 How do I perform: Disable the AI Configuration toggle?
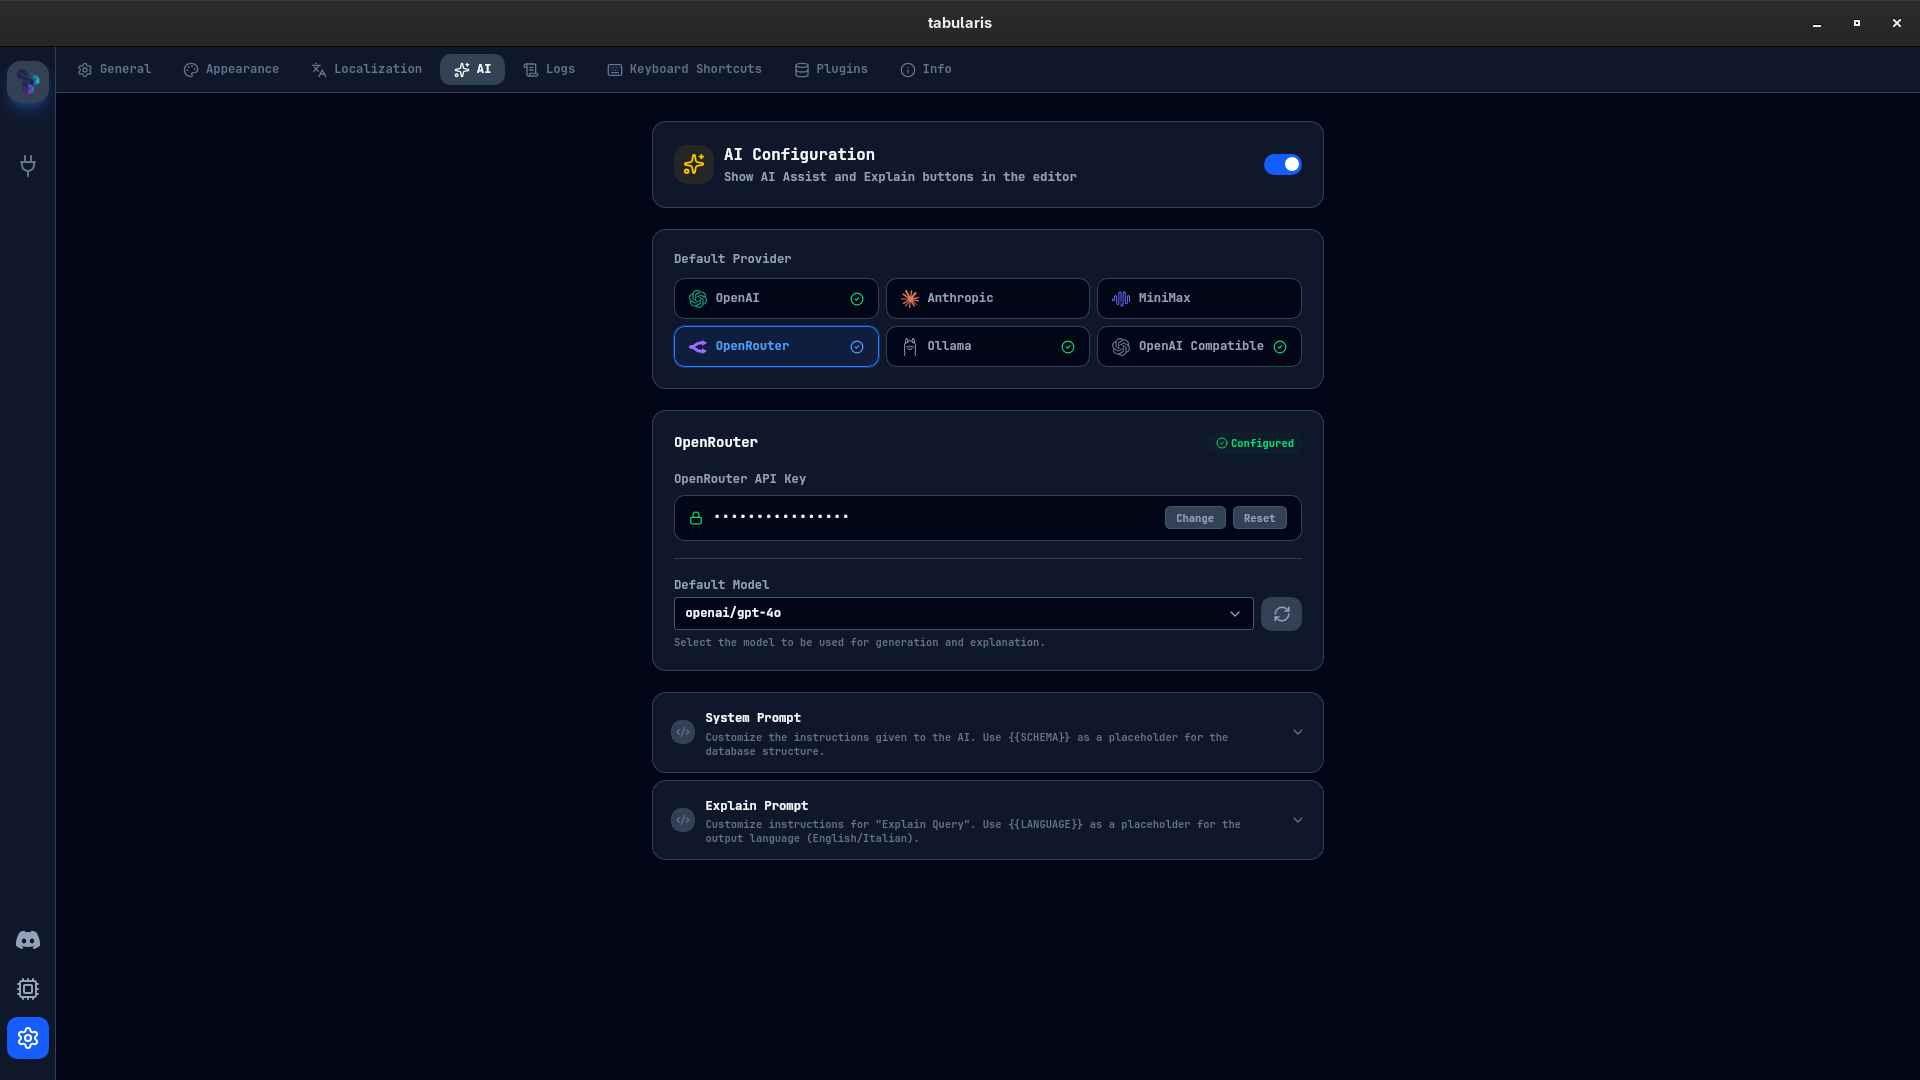(x=1283, y=164)
